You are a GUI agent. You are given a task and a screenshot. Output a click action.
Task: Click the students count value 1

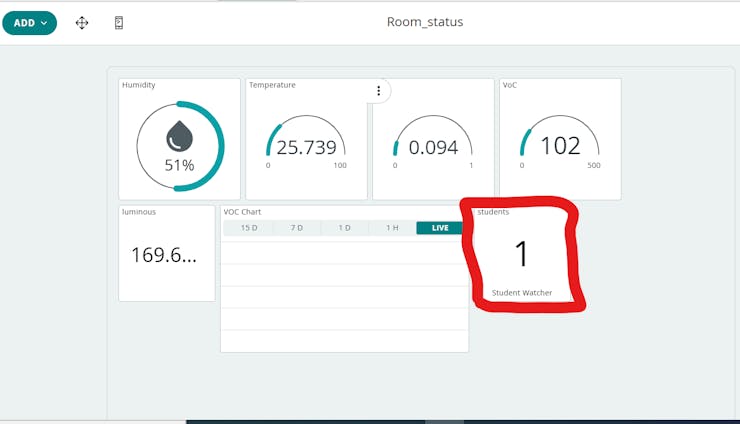(521, 254)
